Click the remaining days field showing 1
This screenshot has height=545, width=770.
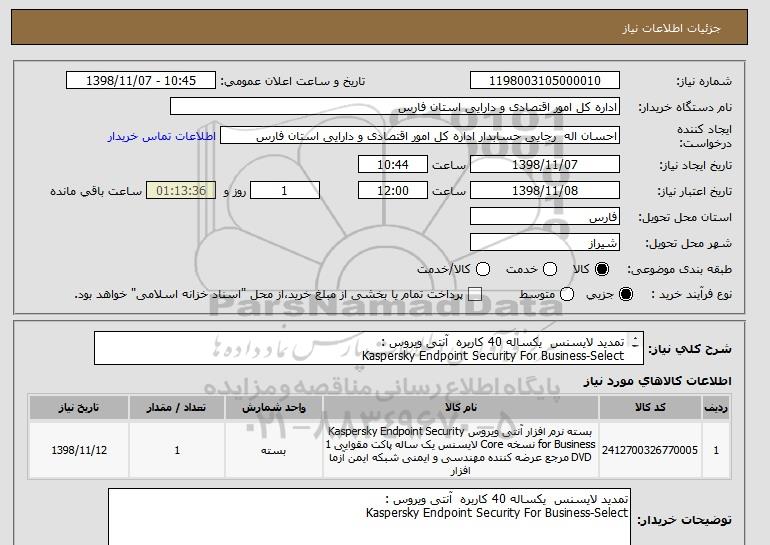(x=285, y=191)
